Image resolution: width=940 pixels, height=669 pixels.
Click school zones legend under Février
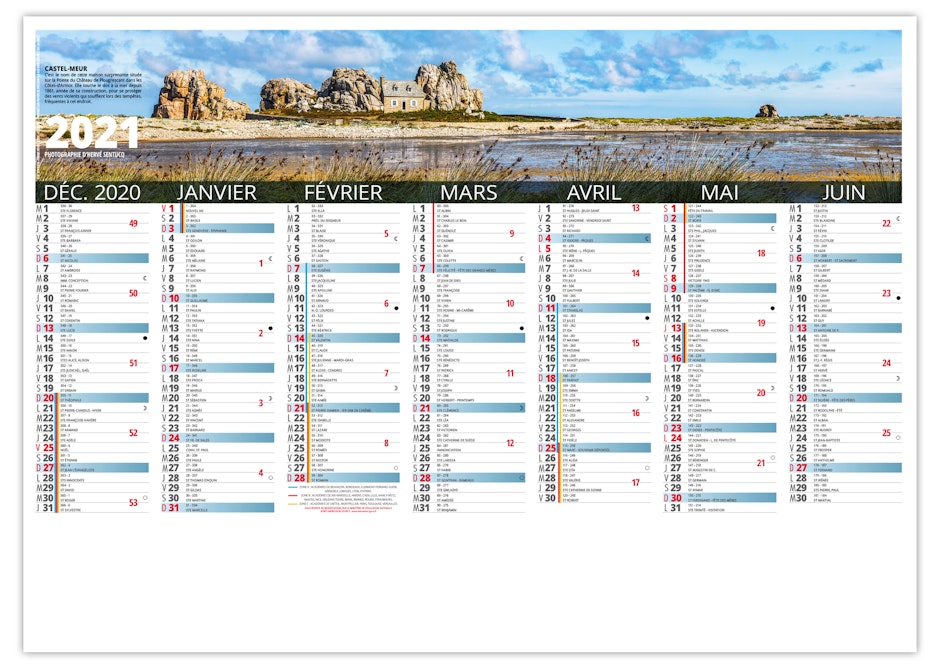click(343, 499)
